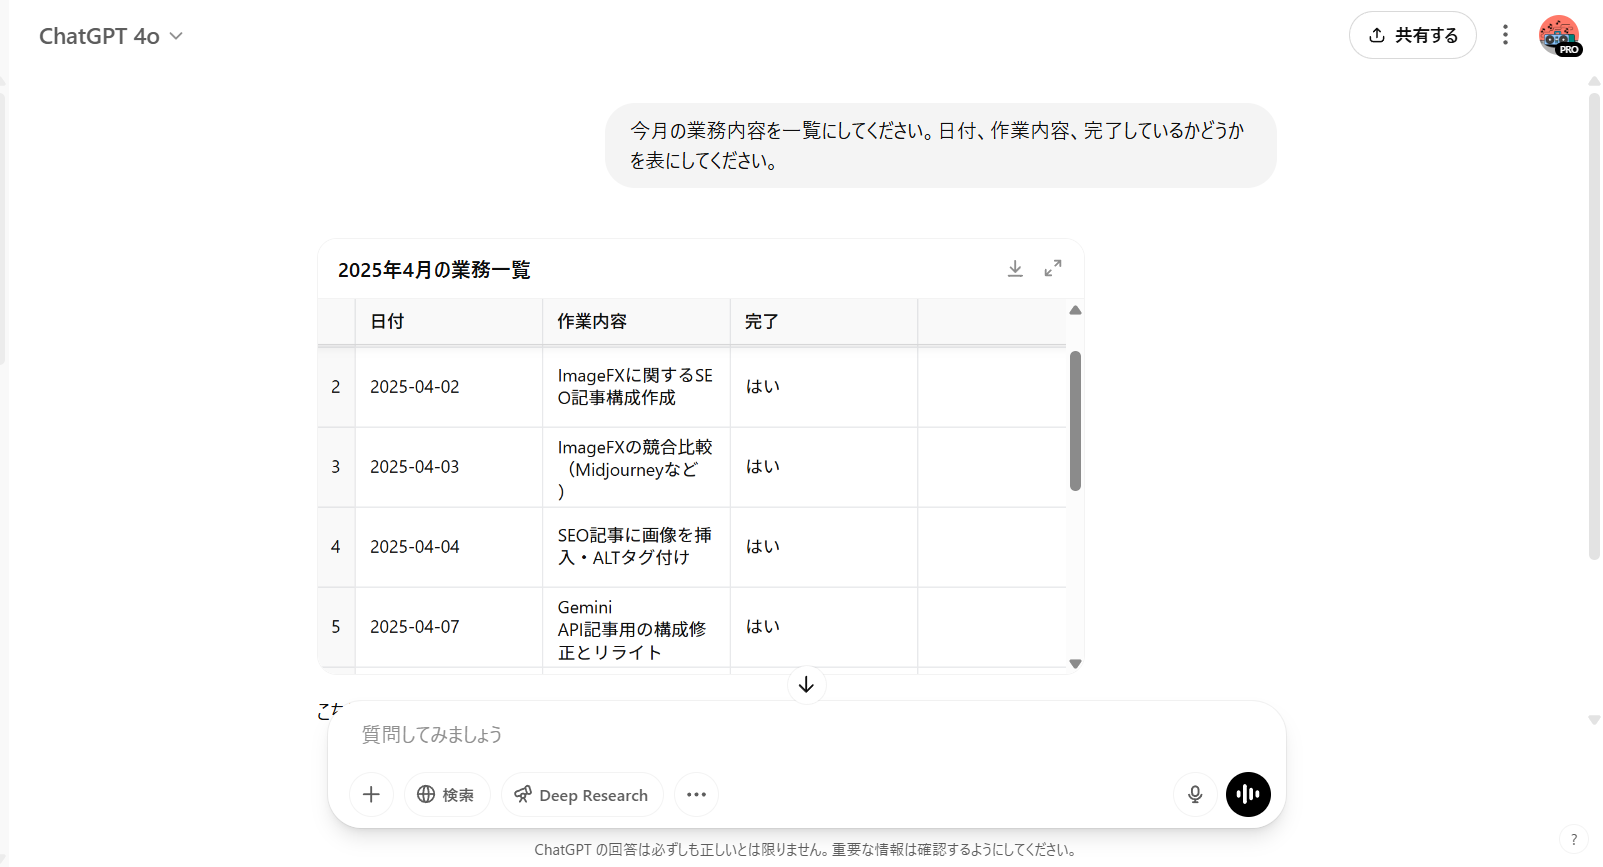Viewport: 1603px width, 867px height.
Task: Click はい in the 2025-04-07 row
Action: coord(824,627)
